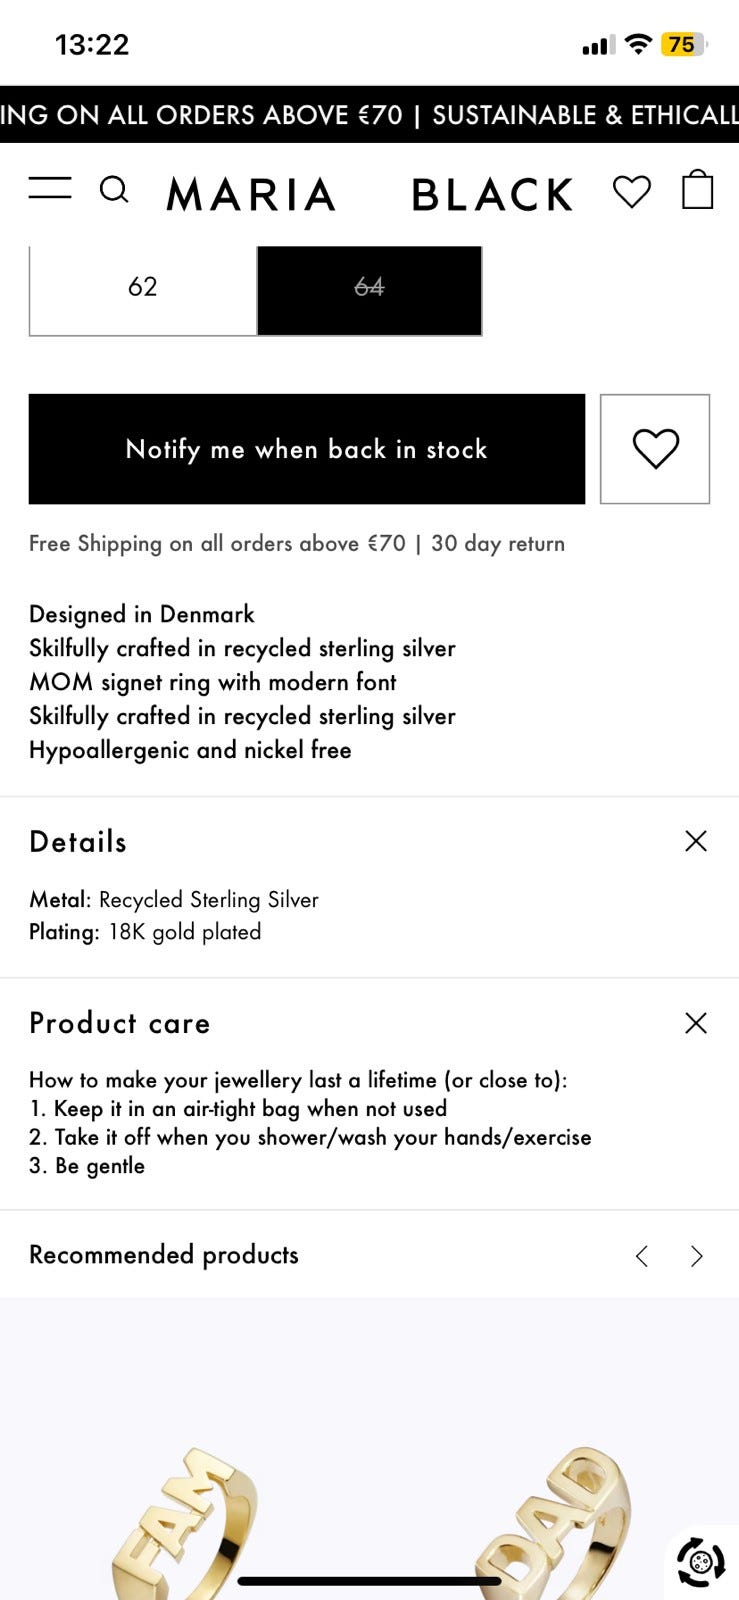Tap the free shipping announcement banner

point(369,115)
